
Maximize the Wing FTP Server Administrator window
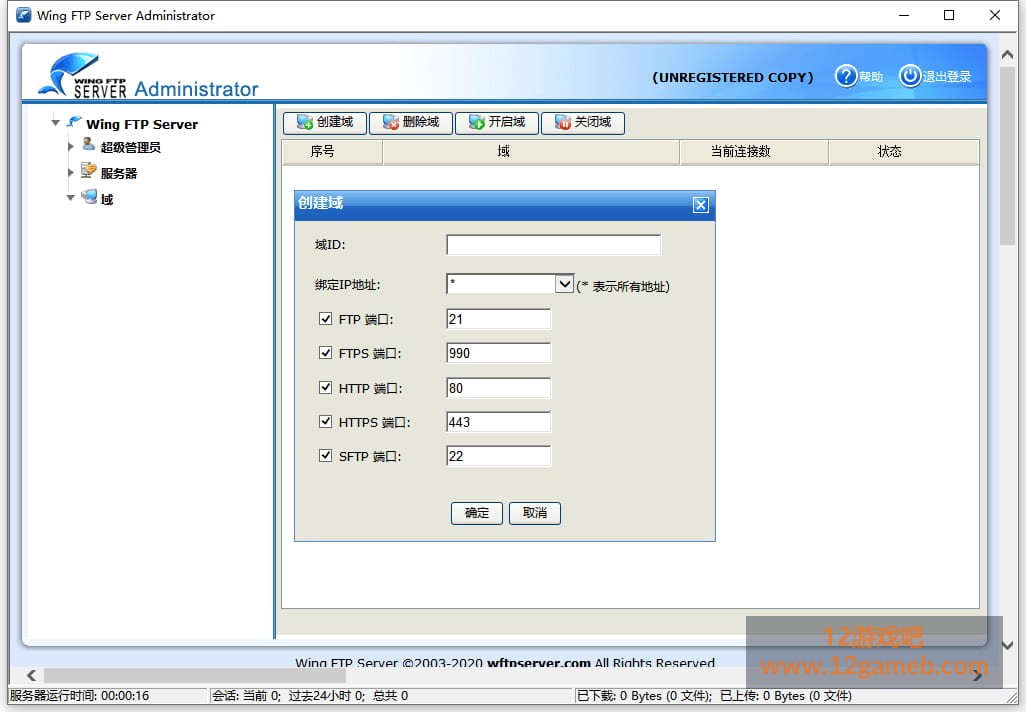pos(949,15)
